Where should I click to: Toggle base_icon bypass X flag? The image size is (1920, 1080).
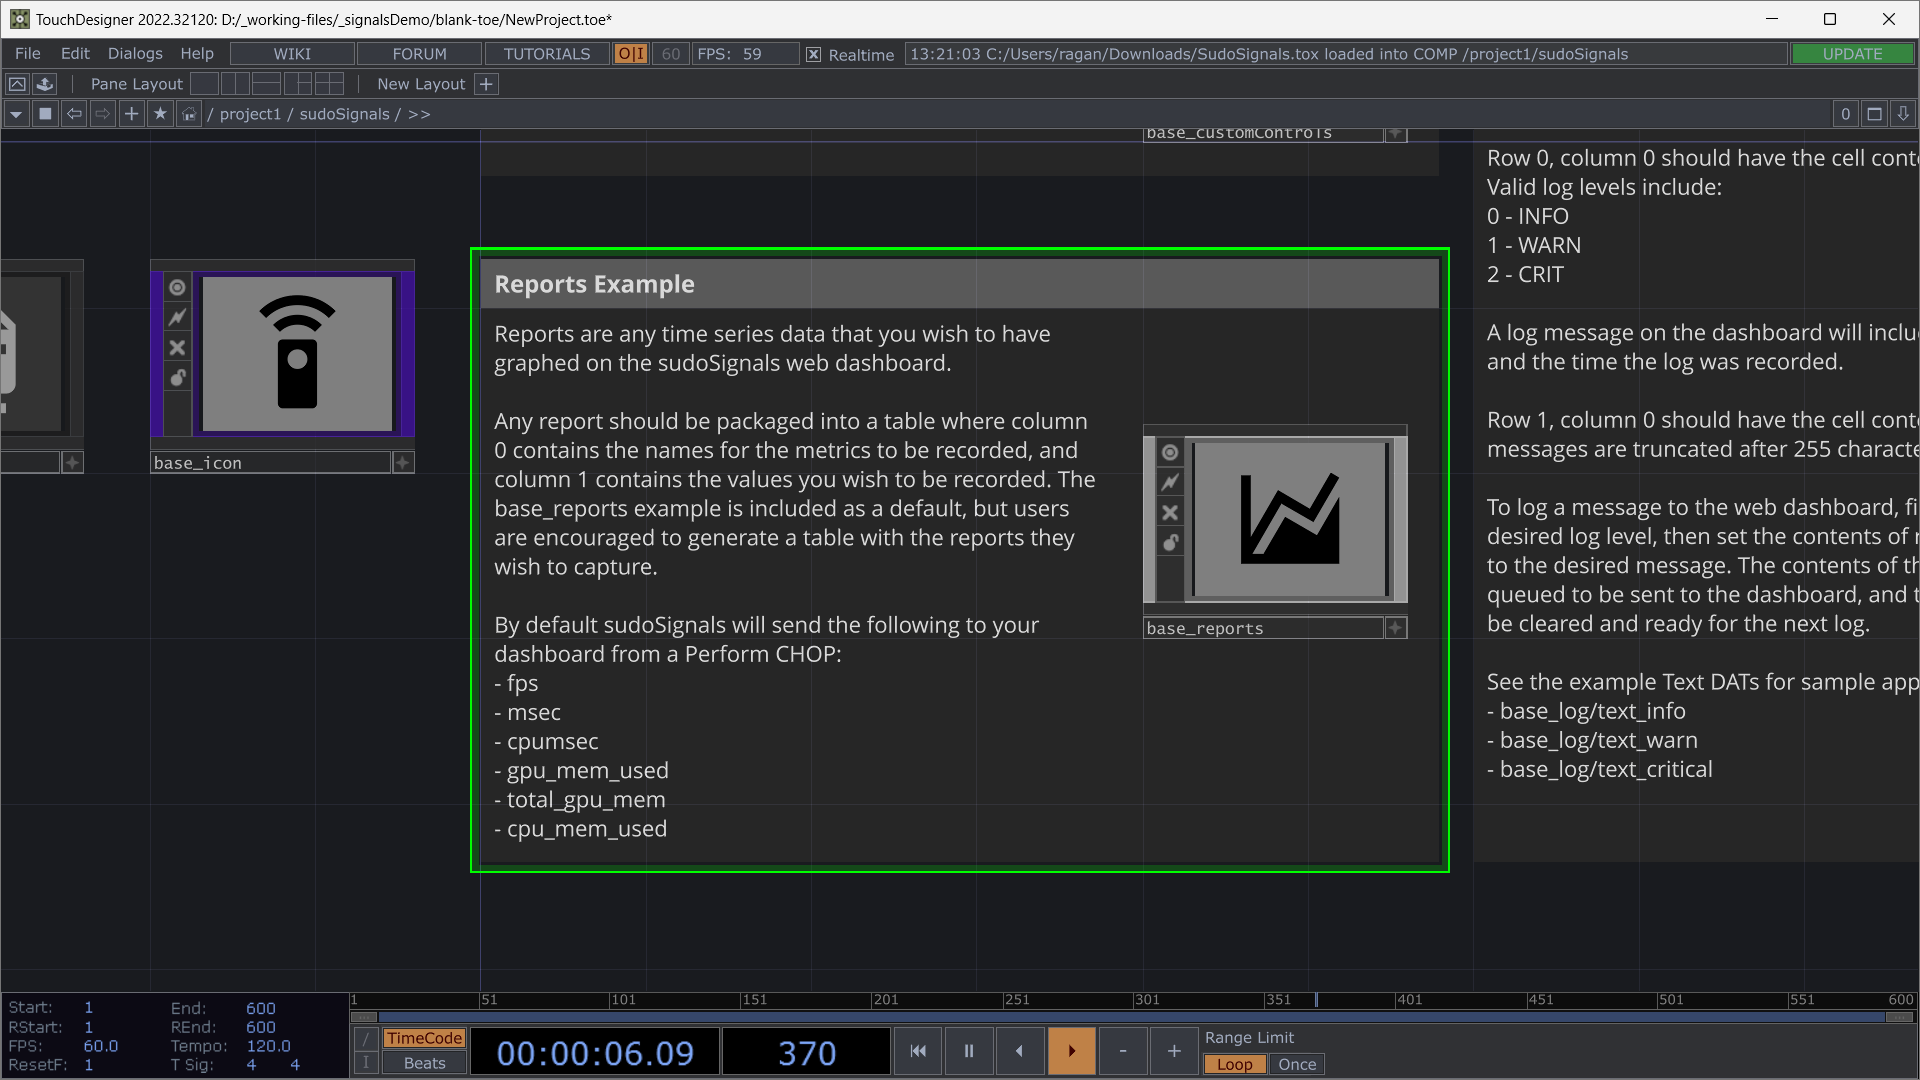pyautogui.click(x=177, y=348)
